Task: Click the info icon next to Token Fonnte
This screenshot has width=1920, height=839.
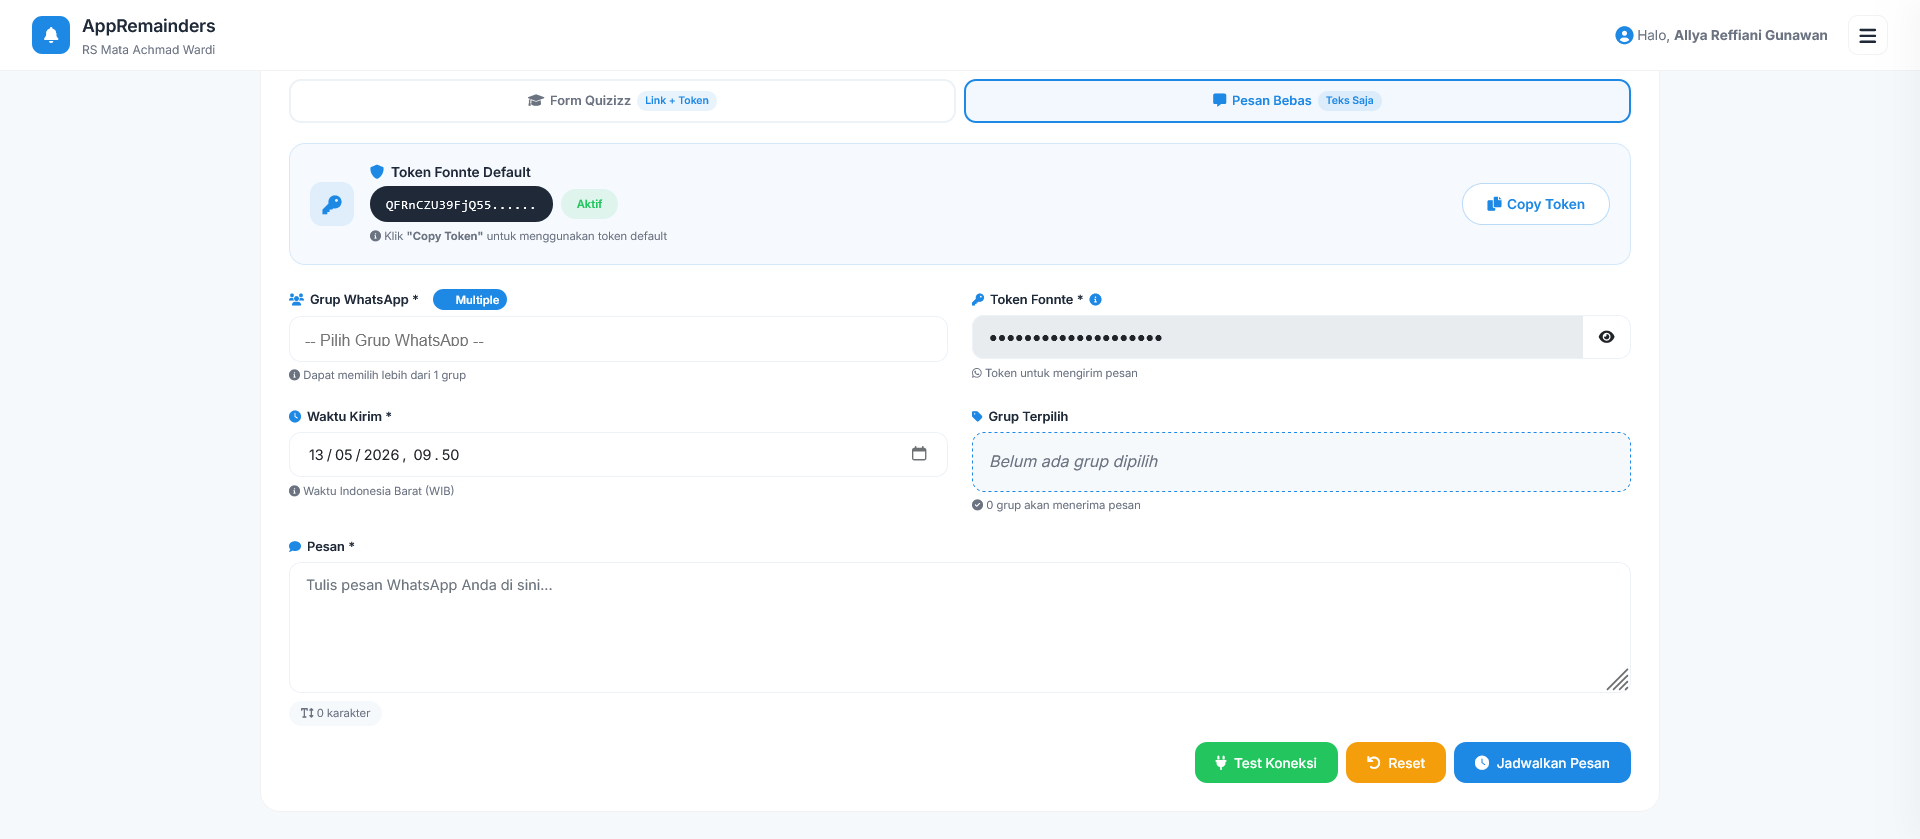Action: [x=1096, y=299]
